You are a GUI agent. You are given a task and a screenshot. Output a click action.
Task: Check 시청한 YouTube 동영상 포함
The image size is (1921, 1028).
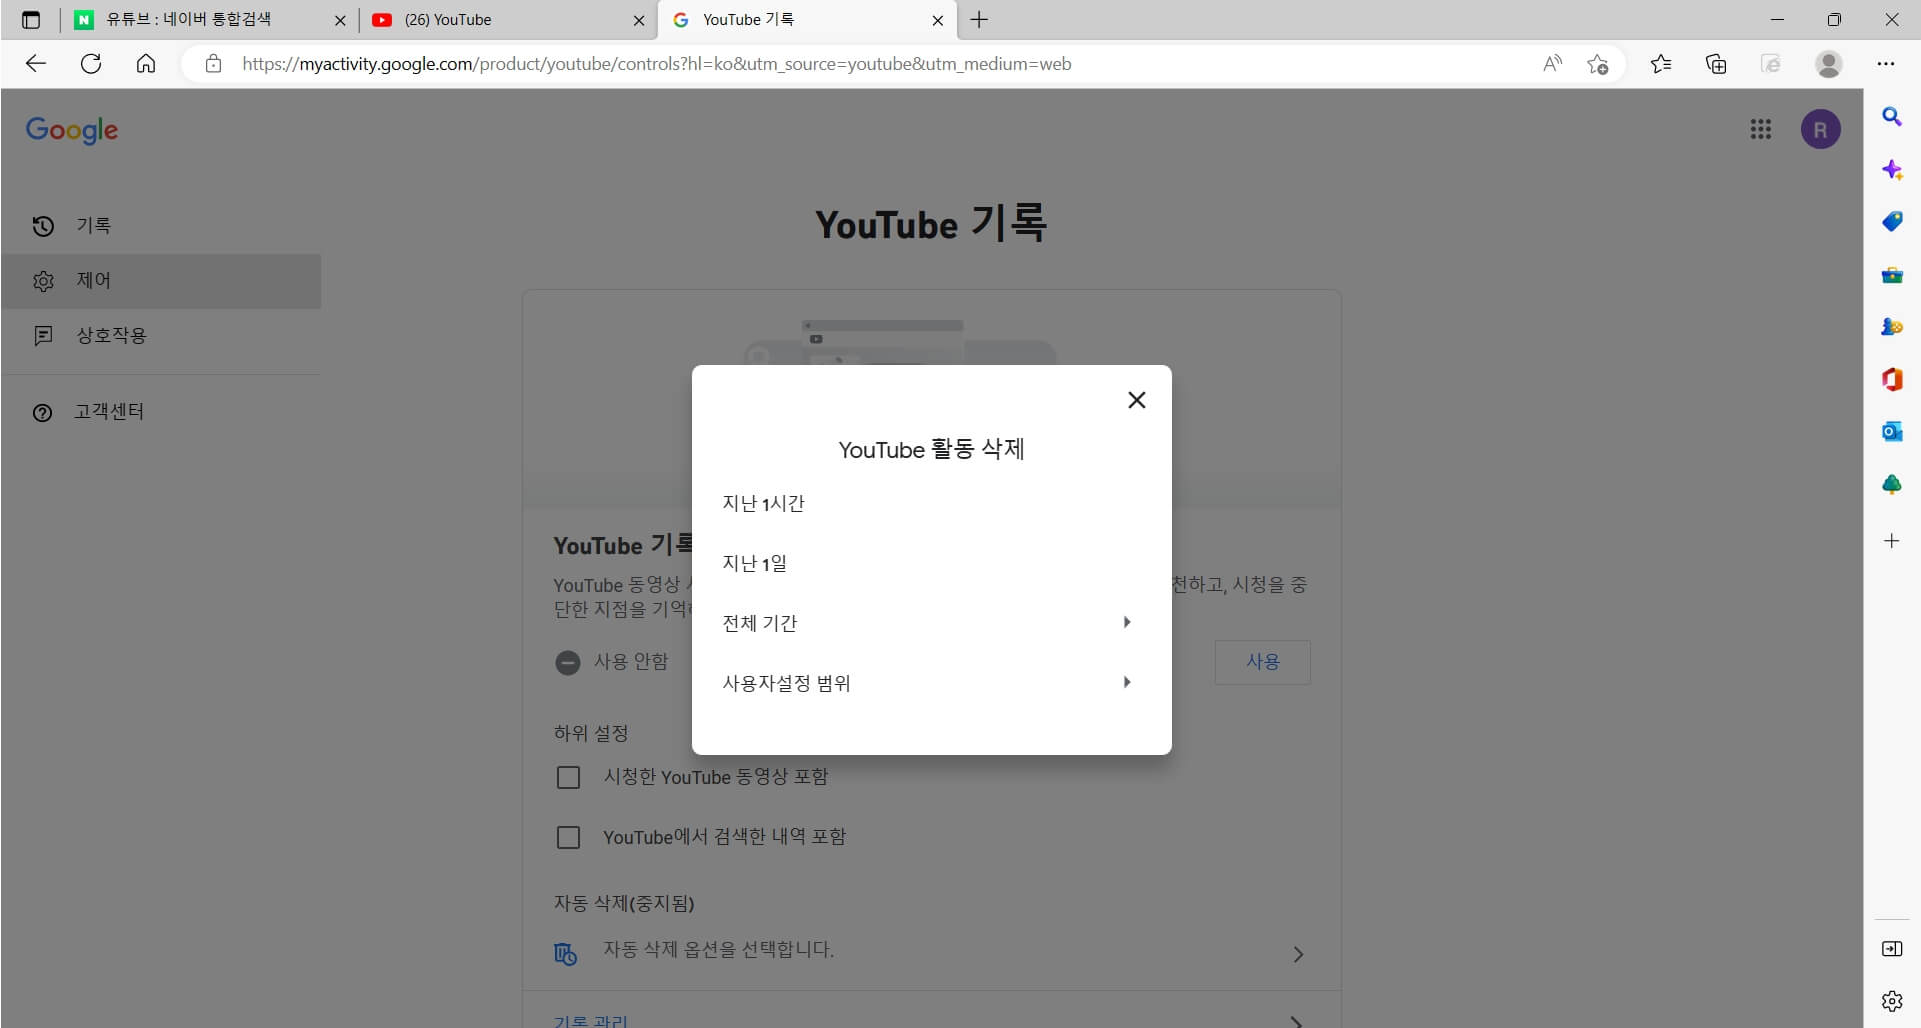click(x=568, y=777)
